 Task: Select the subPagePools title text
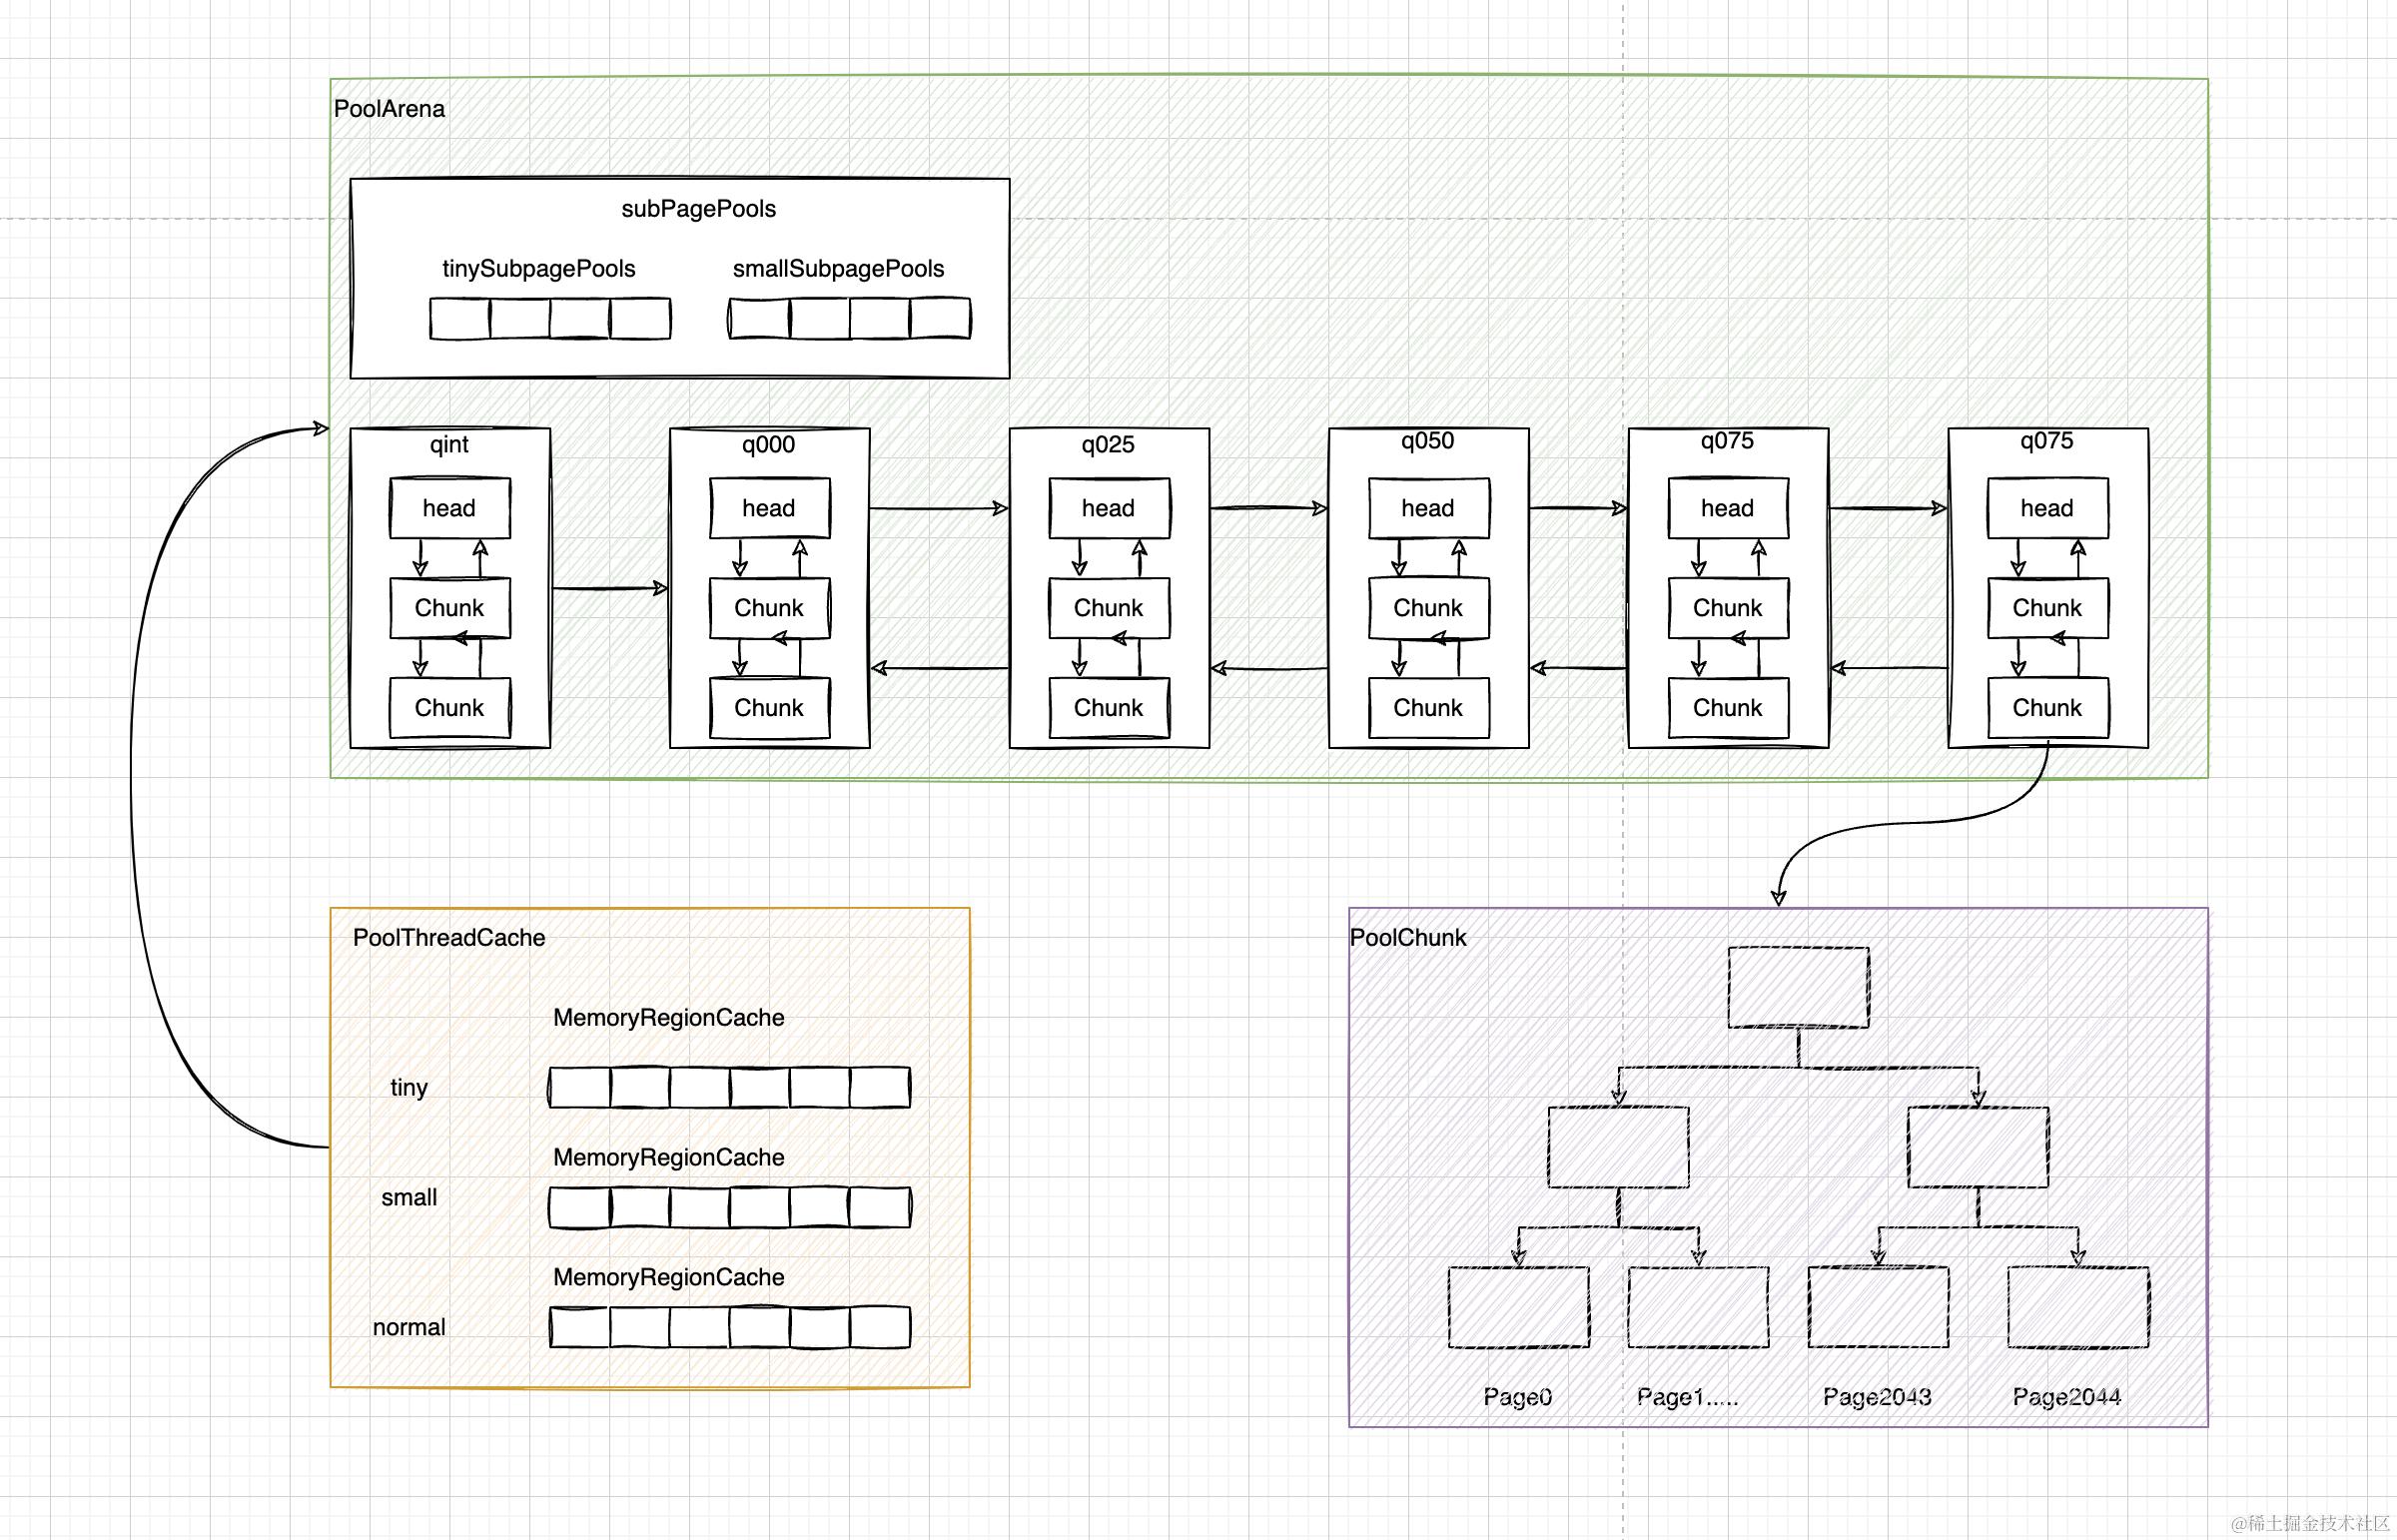pos(698,209)
